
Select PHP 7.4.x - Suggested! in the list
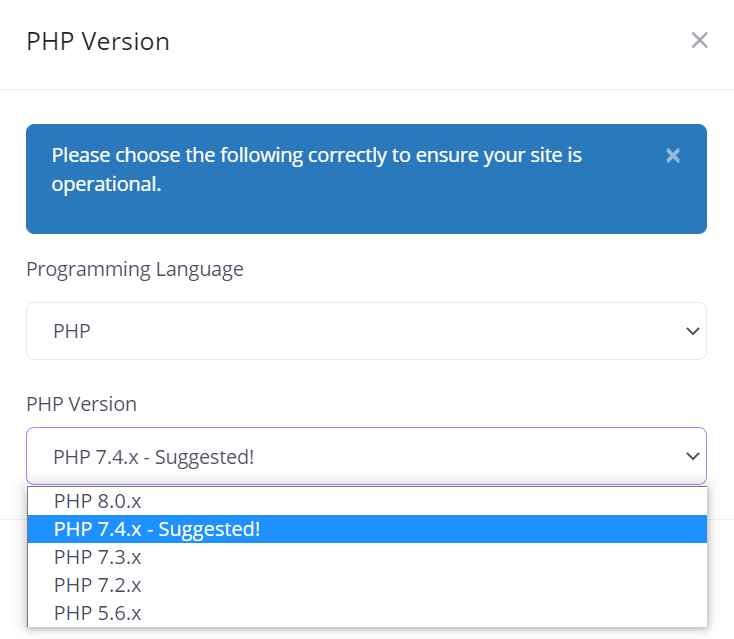click(x=367, y=529)
